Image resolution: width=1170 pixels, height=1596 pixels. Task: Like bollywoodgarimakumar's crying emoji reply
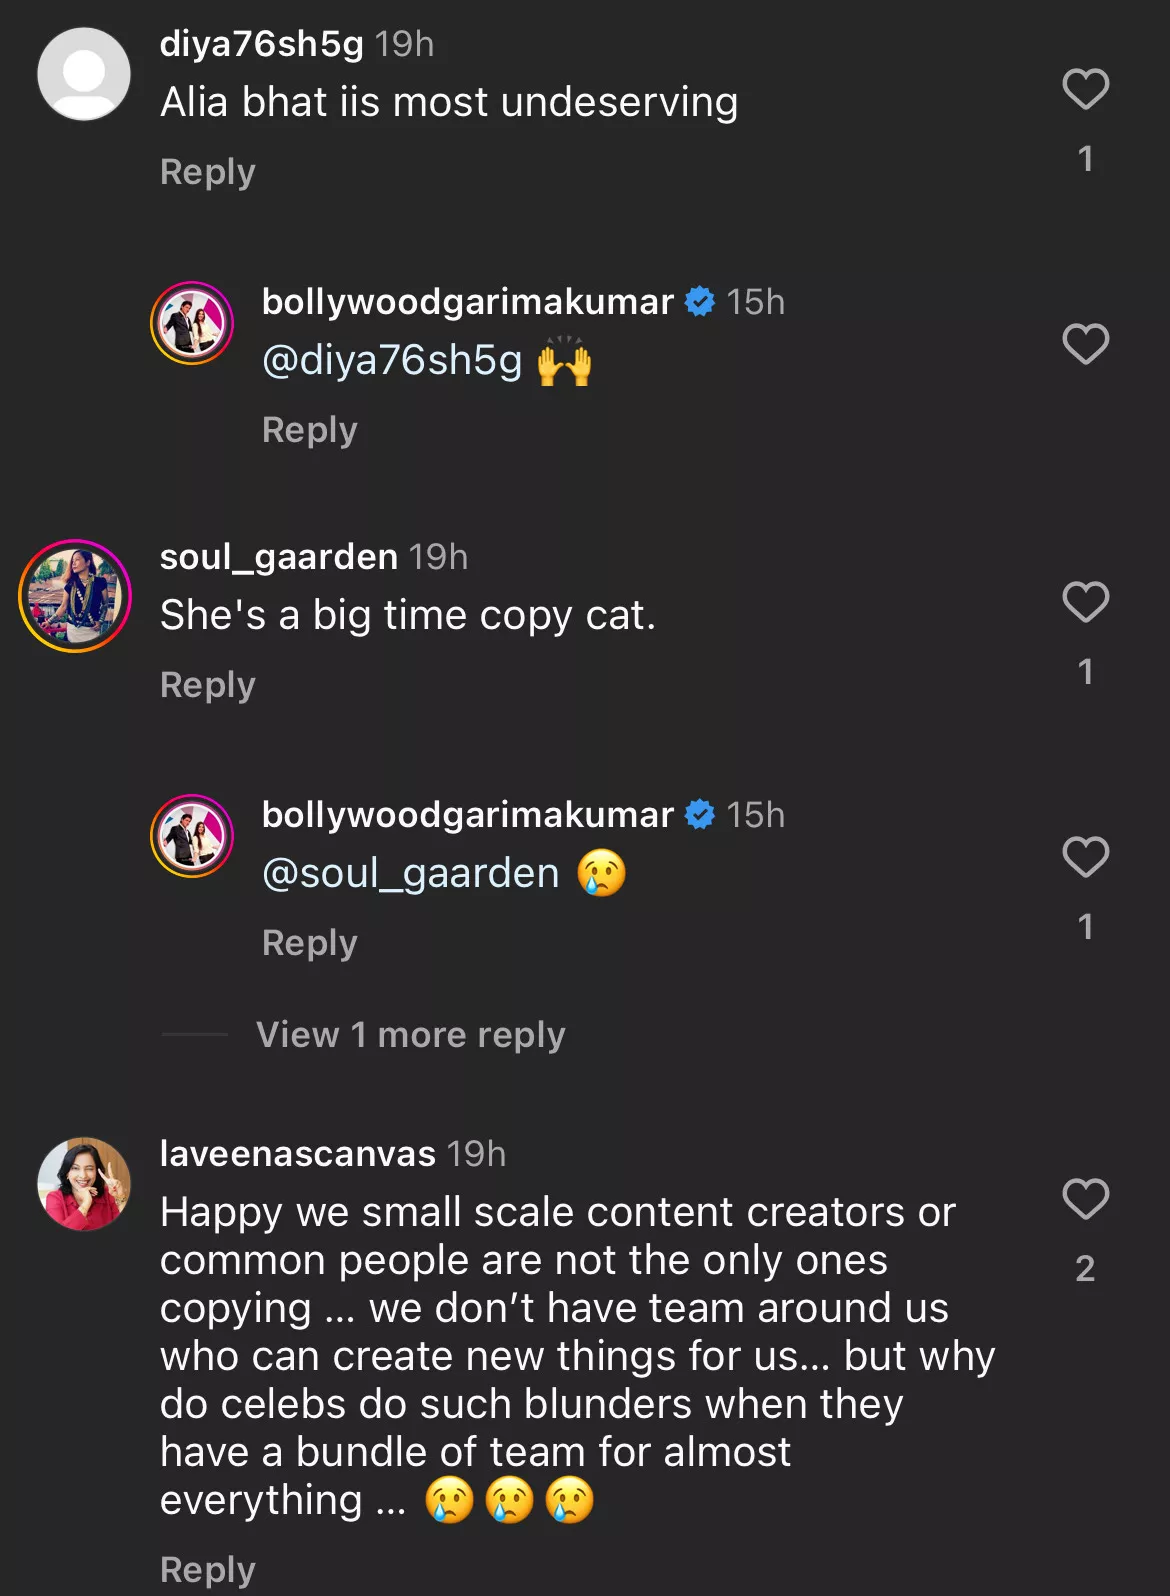tap(1085, 858)
